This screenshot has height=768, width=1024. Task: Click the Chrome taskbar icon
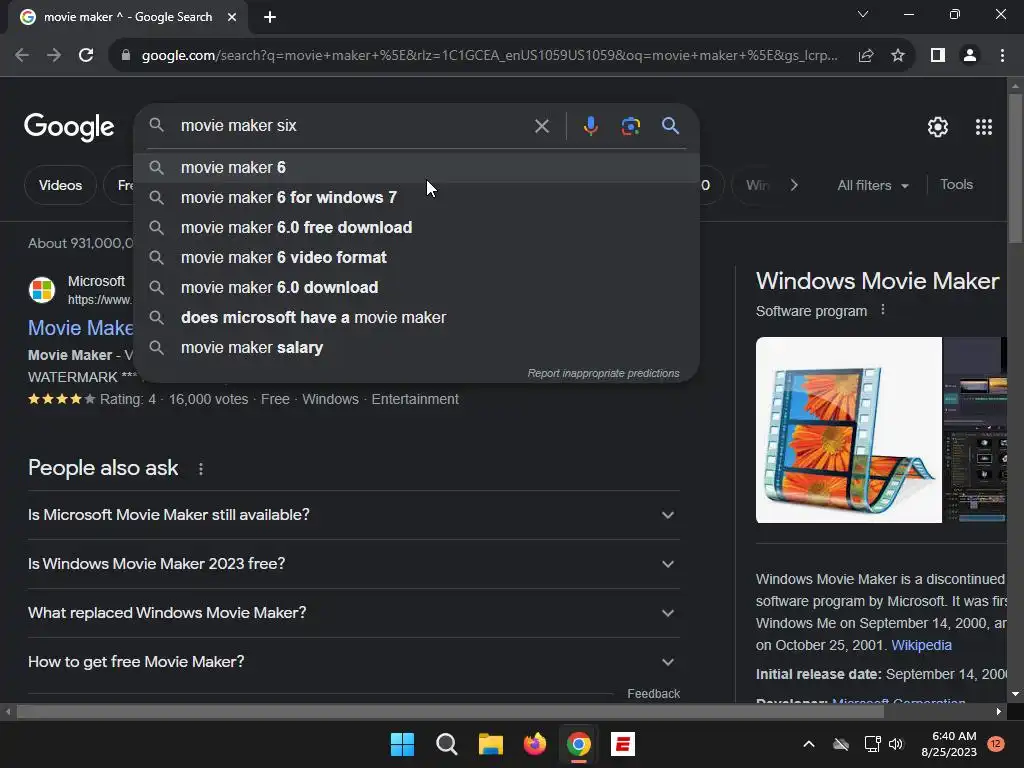pos(579,744)
